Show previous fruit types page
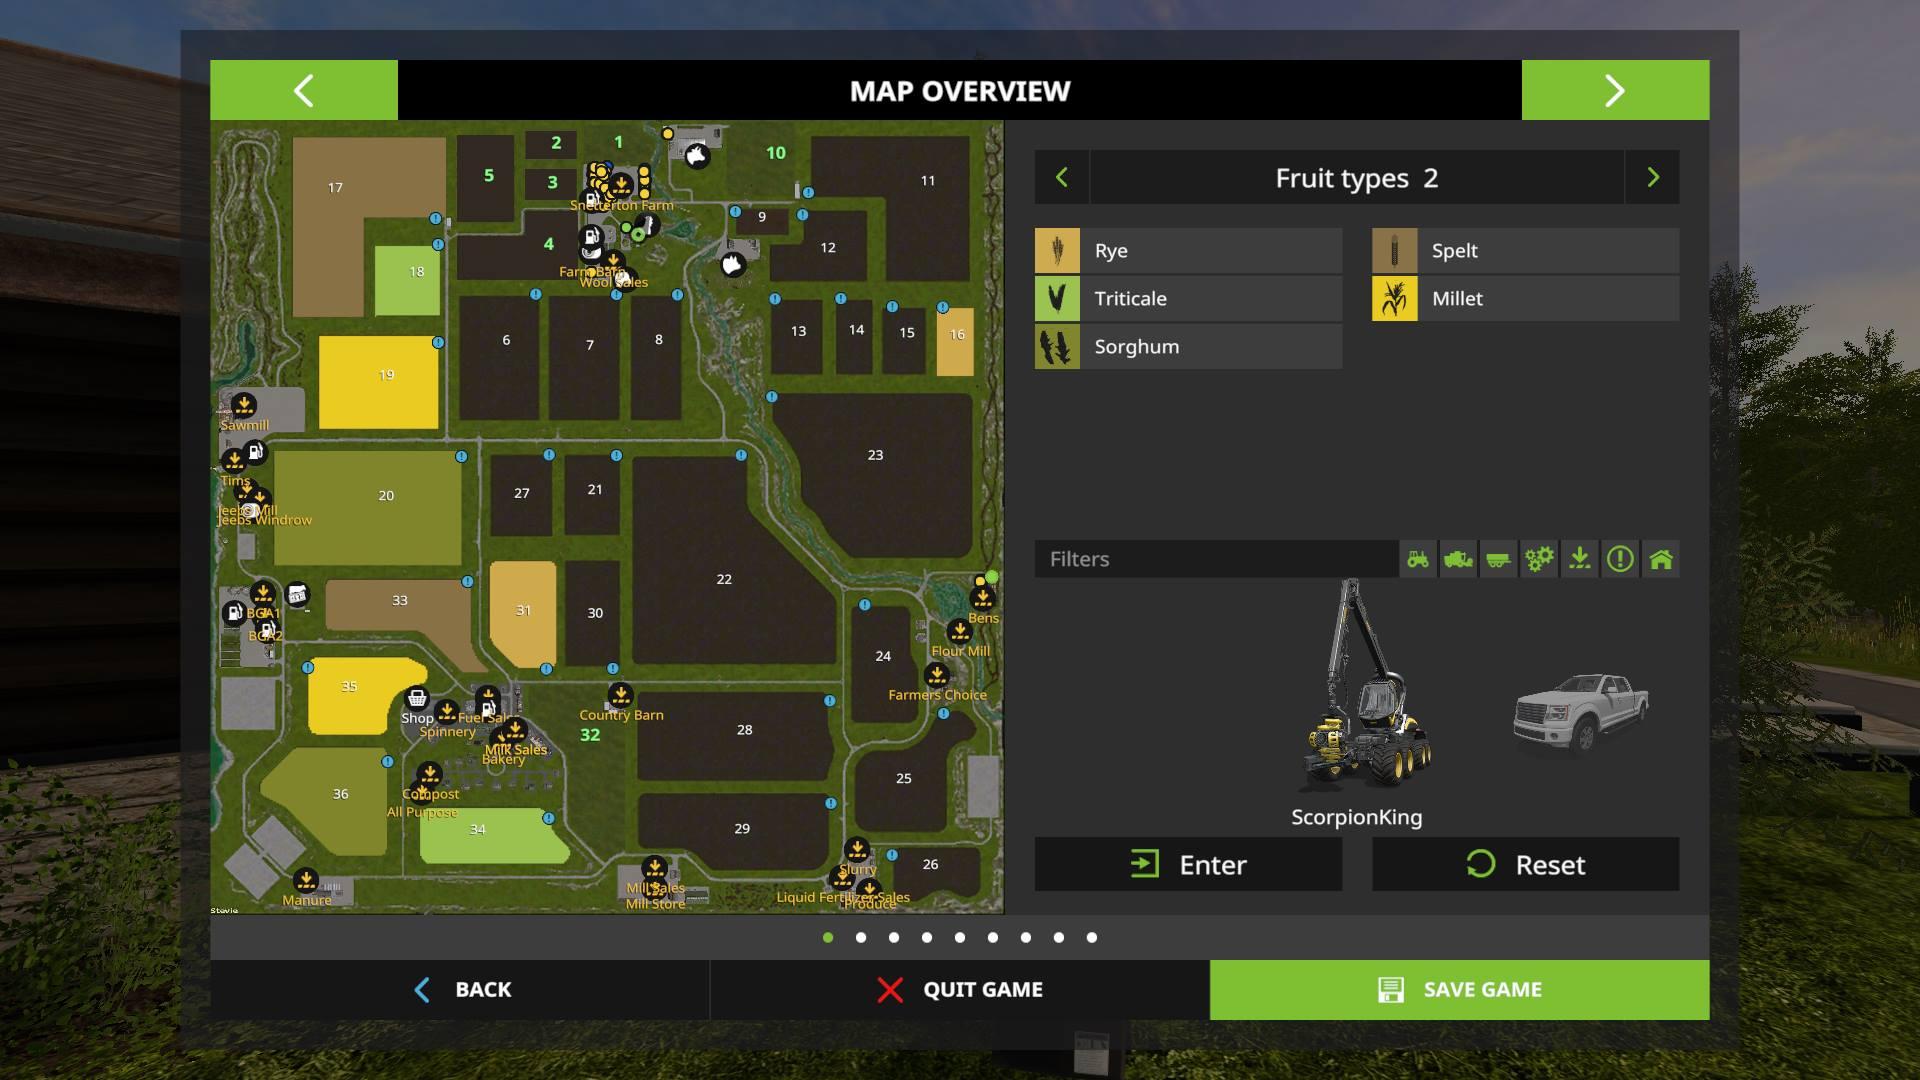The height and width of the screenshot is (1080, 1920). [1062, 178]
